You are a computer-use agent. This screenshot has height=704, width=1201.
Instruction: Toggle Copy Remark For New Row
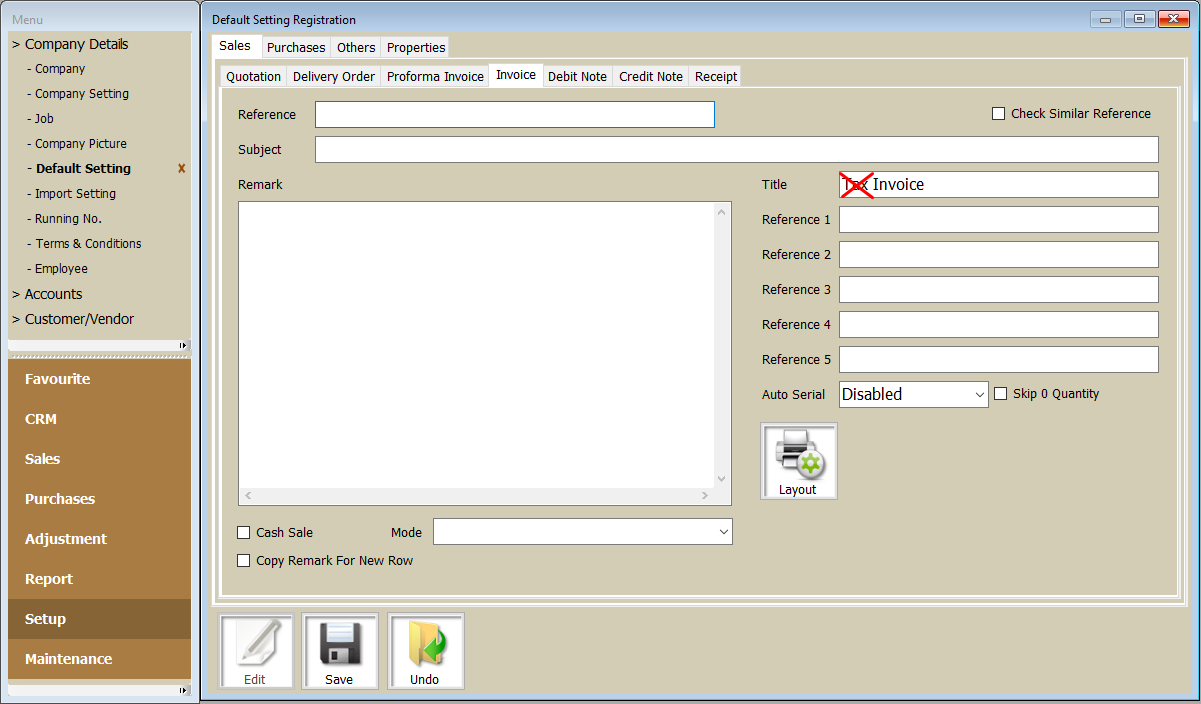(x=243, y=561)
